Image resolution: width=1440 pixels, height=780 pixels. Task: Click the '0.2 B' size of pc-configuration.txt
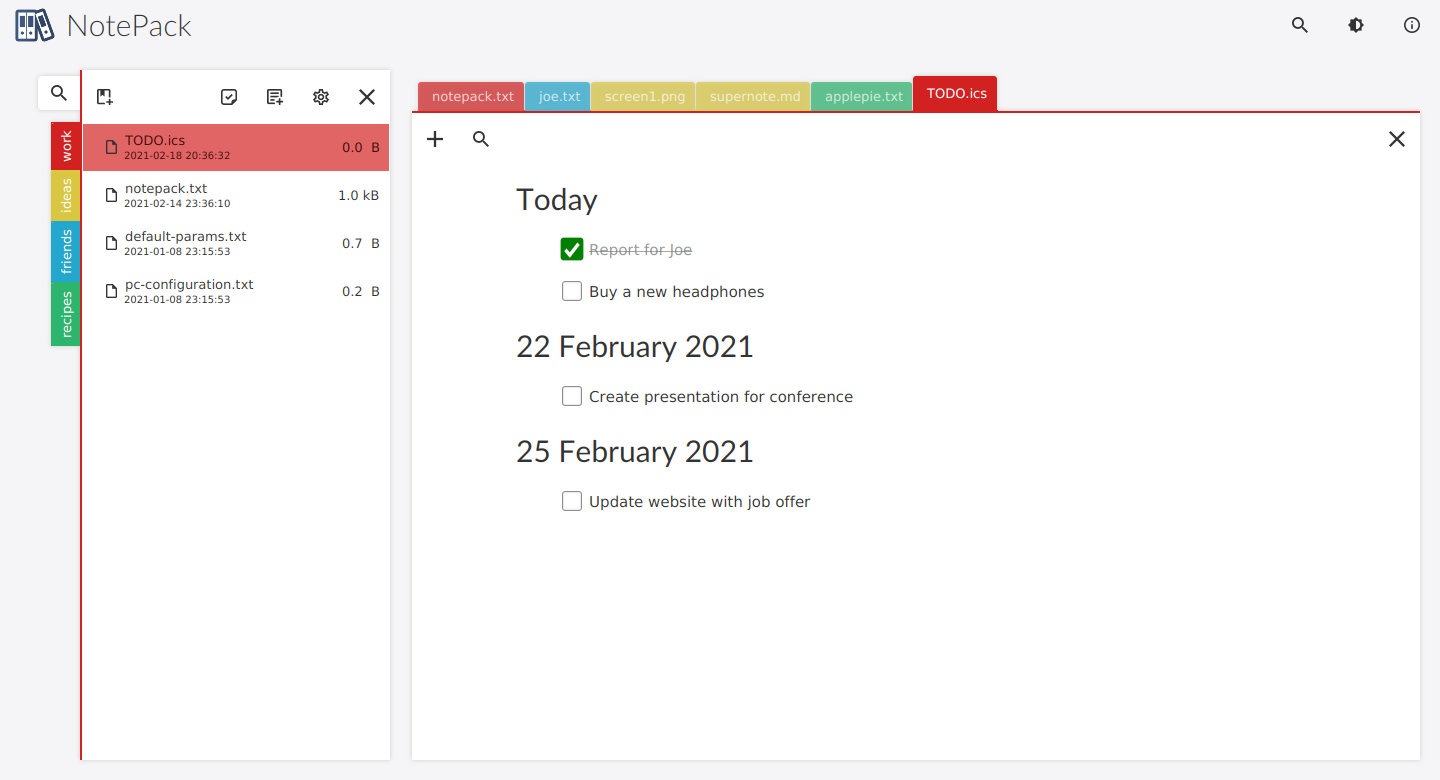click(x=361, y=291)
